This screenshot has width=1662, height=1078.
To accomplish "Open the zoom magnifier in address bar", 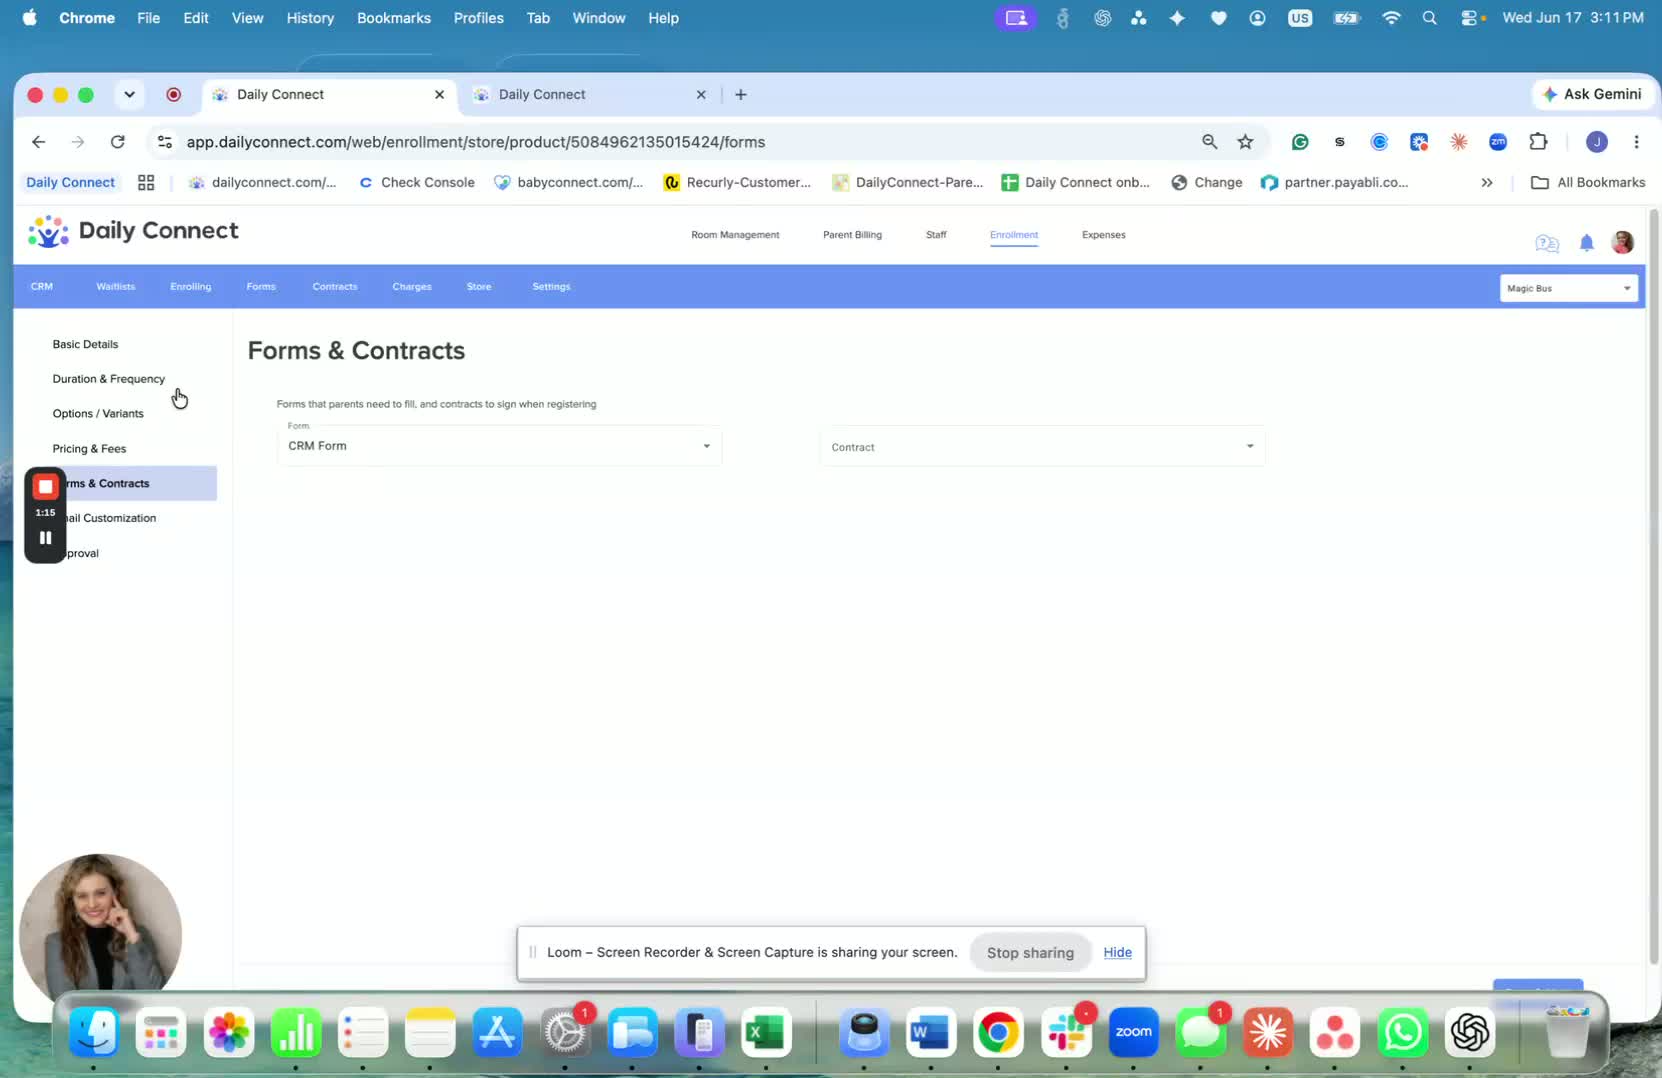I will coord(1209,142).
